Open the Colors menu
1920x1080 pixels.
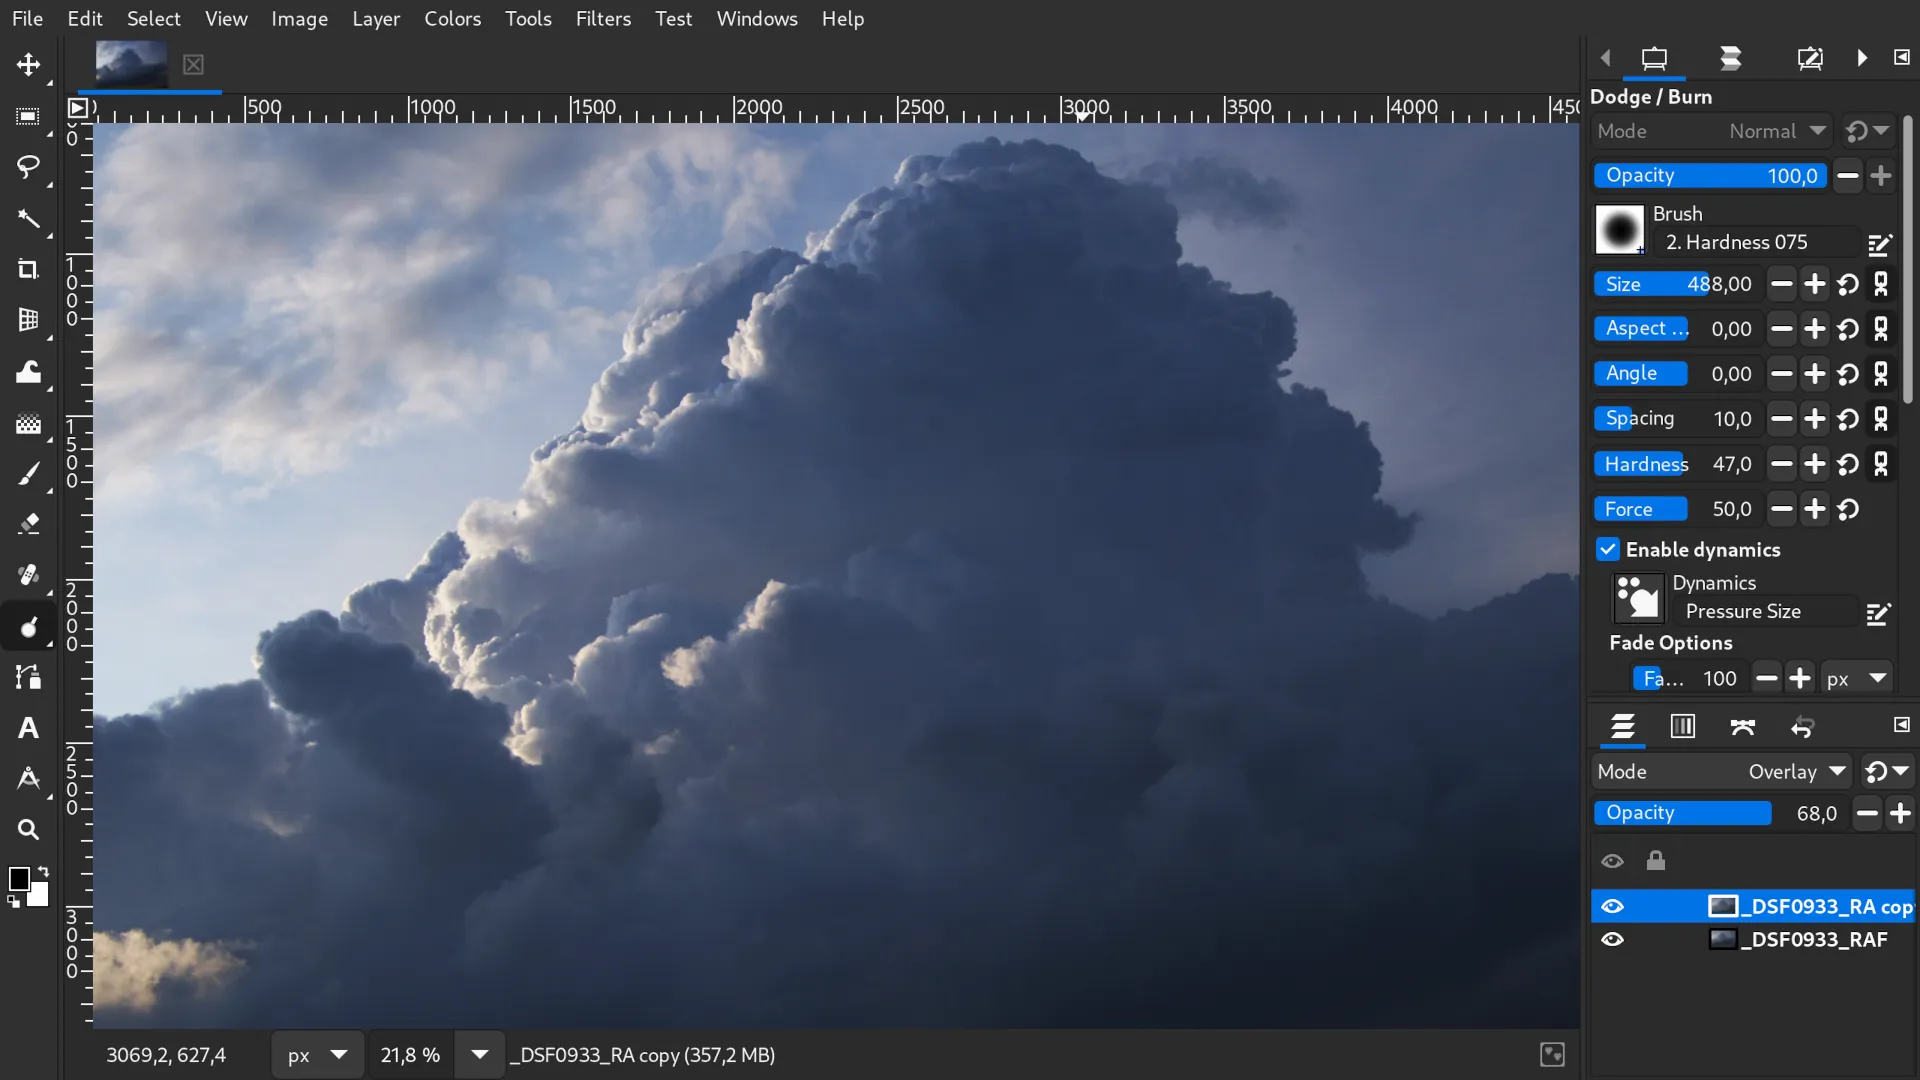coord(452,17)
